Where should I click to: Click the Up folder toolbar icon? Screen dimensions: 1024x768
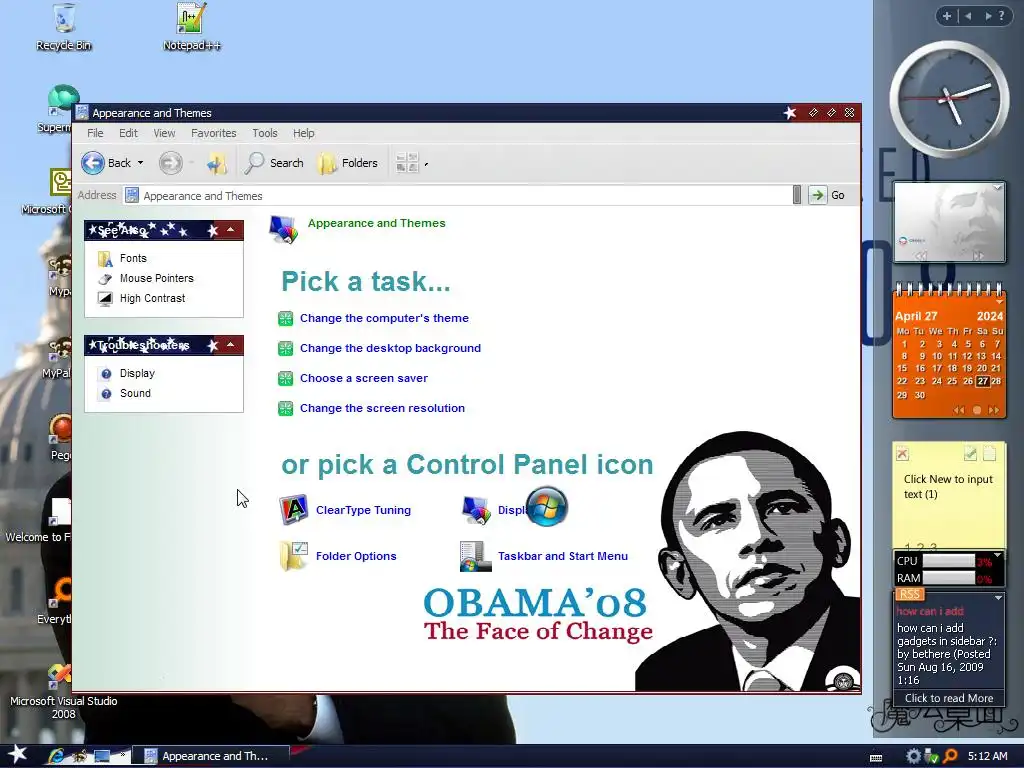217,163
